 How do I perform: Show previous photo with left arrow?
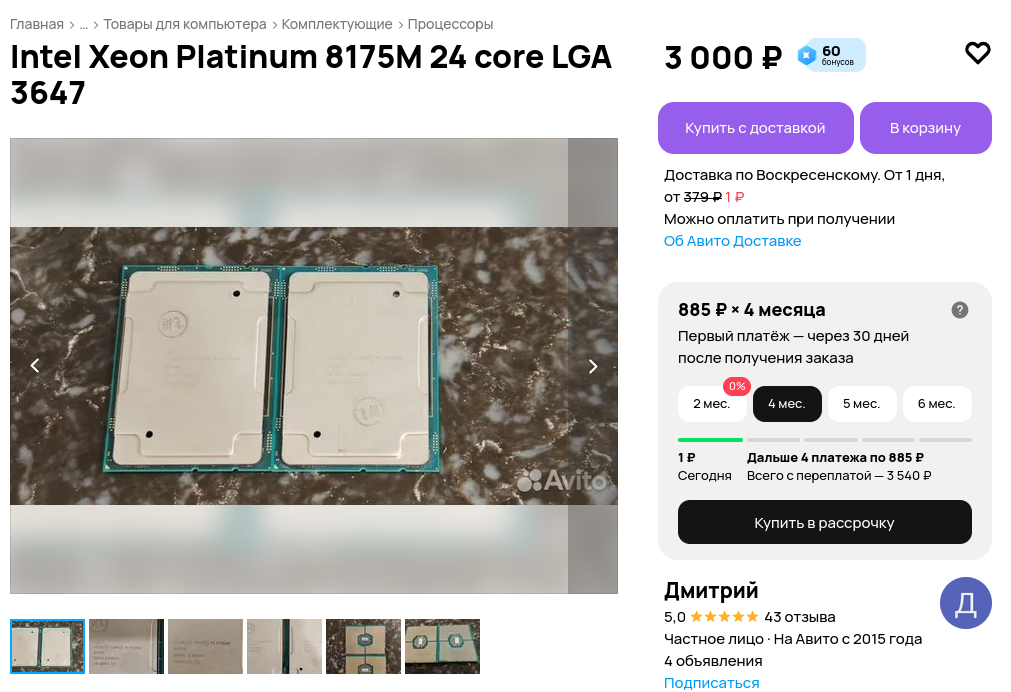[35, 366]
